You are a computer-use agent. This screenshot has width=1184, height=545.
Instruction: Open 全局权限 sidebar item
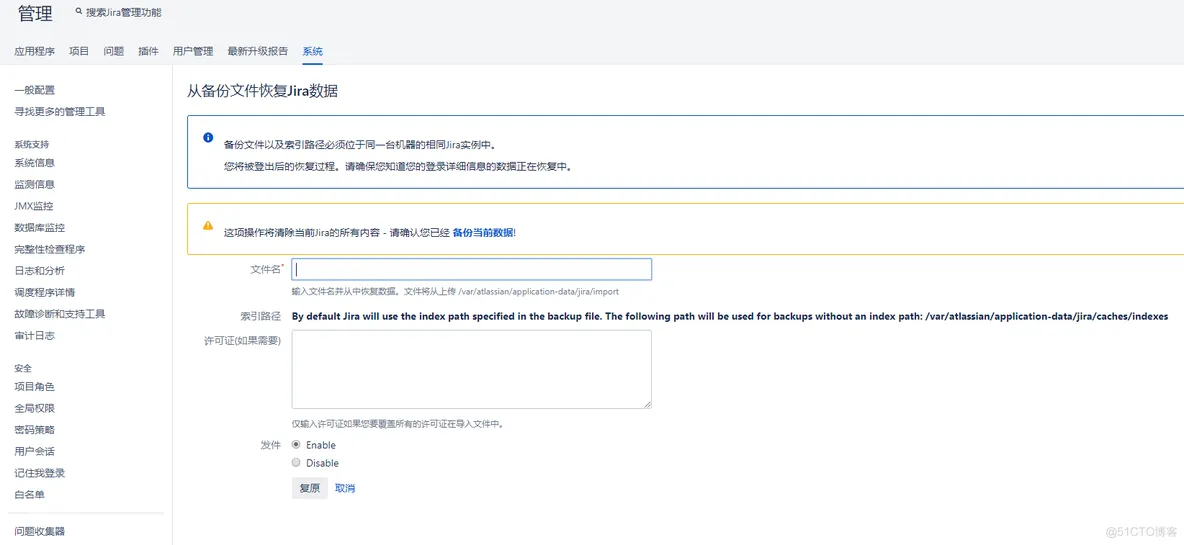click(35, 408)
